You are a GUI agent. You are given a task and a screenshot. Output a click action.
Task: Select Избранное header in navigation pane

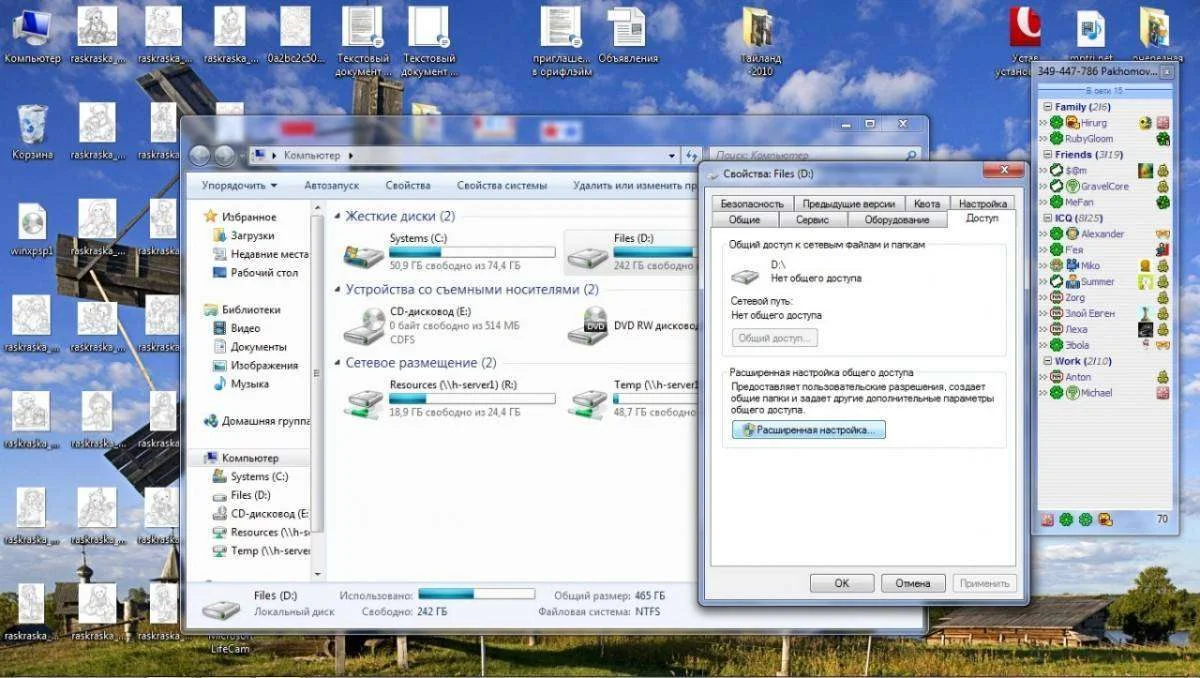coord(240,217)
